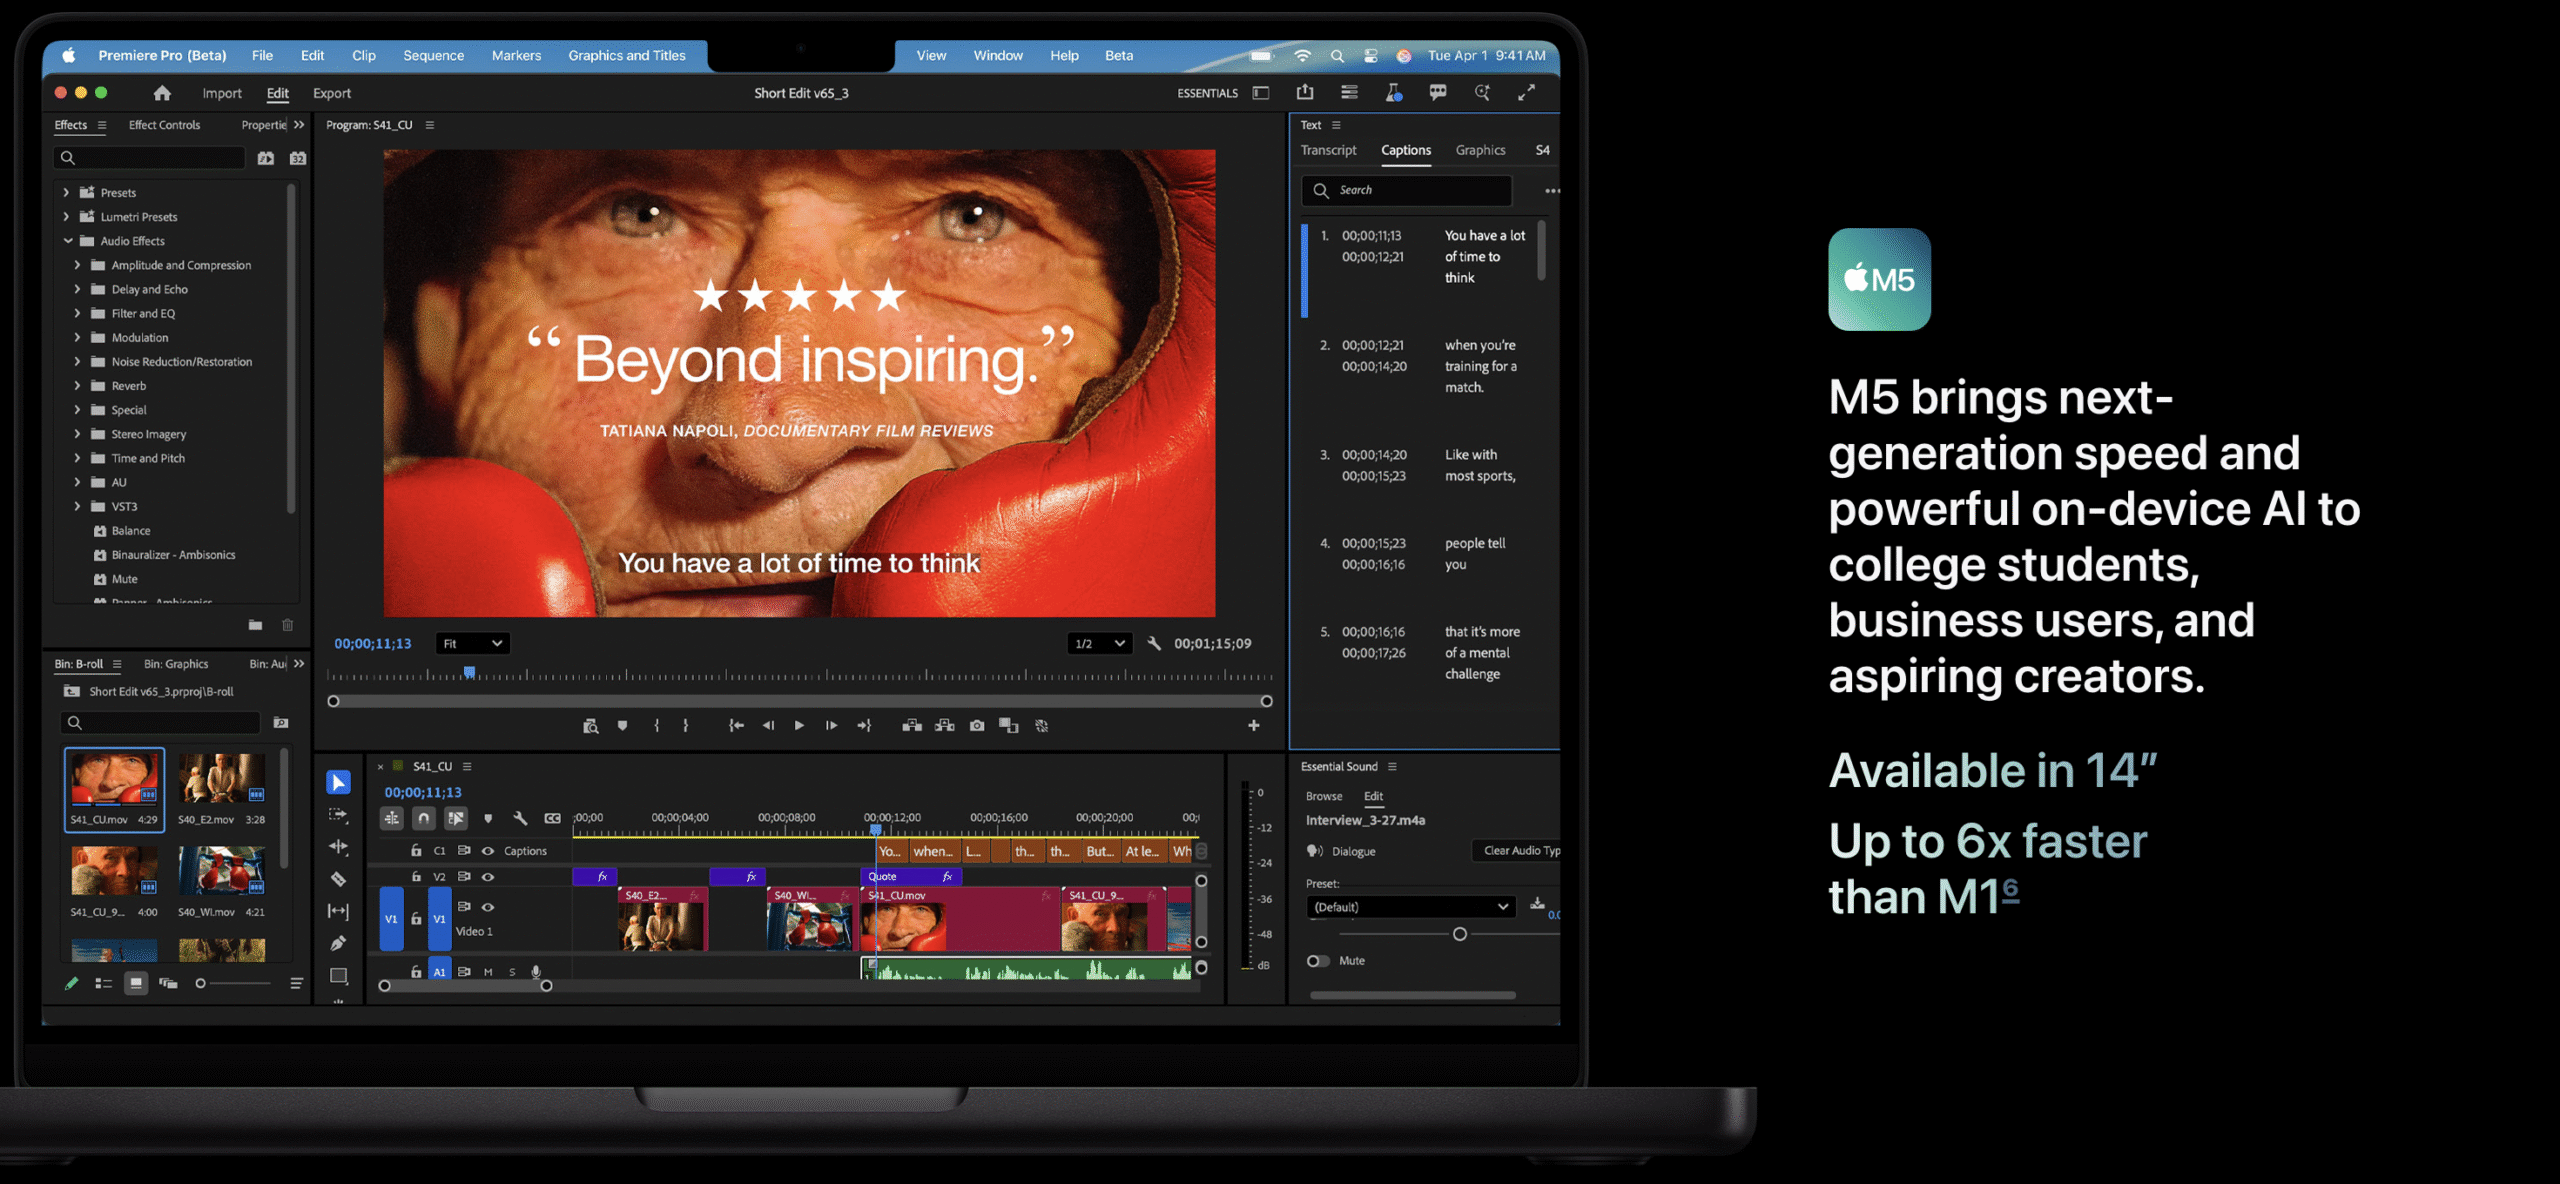This screenshot has width=2560, height=1184.
Task: Open the Preset (Default) dropdown
Action: tap(1410, 907)
